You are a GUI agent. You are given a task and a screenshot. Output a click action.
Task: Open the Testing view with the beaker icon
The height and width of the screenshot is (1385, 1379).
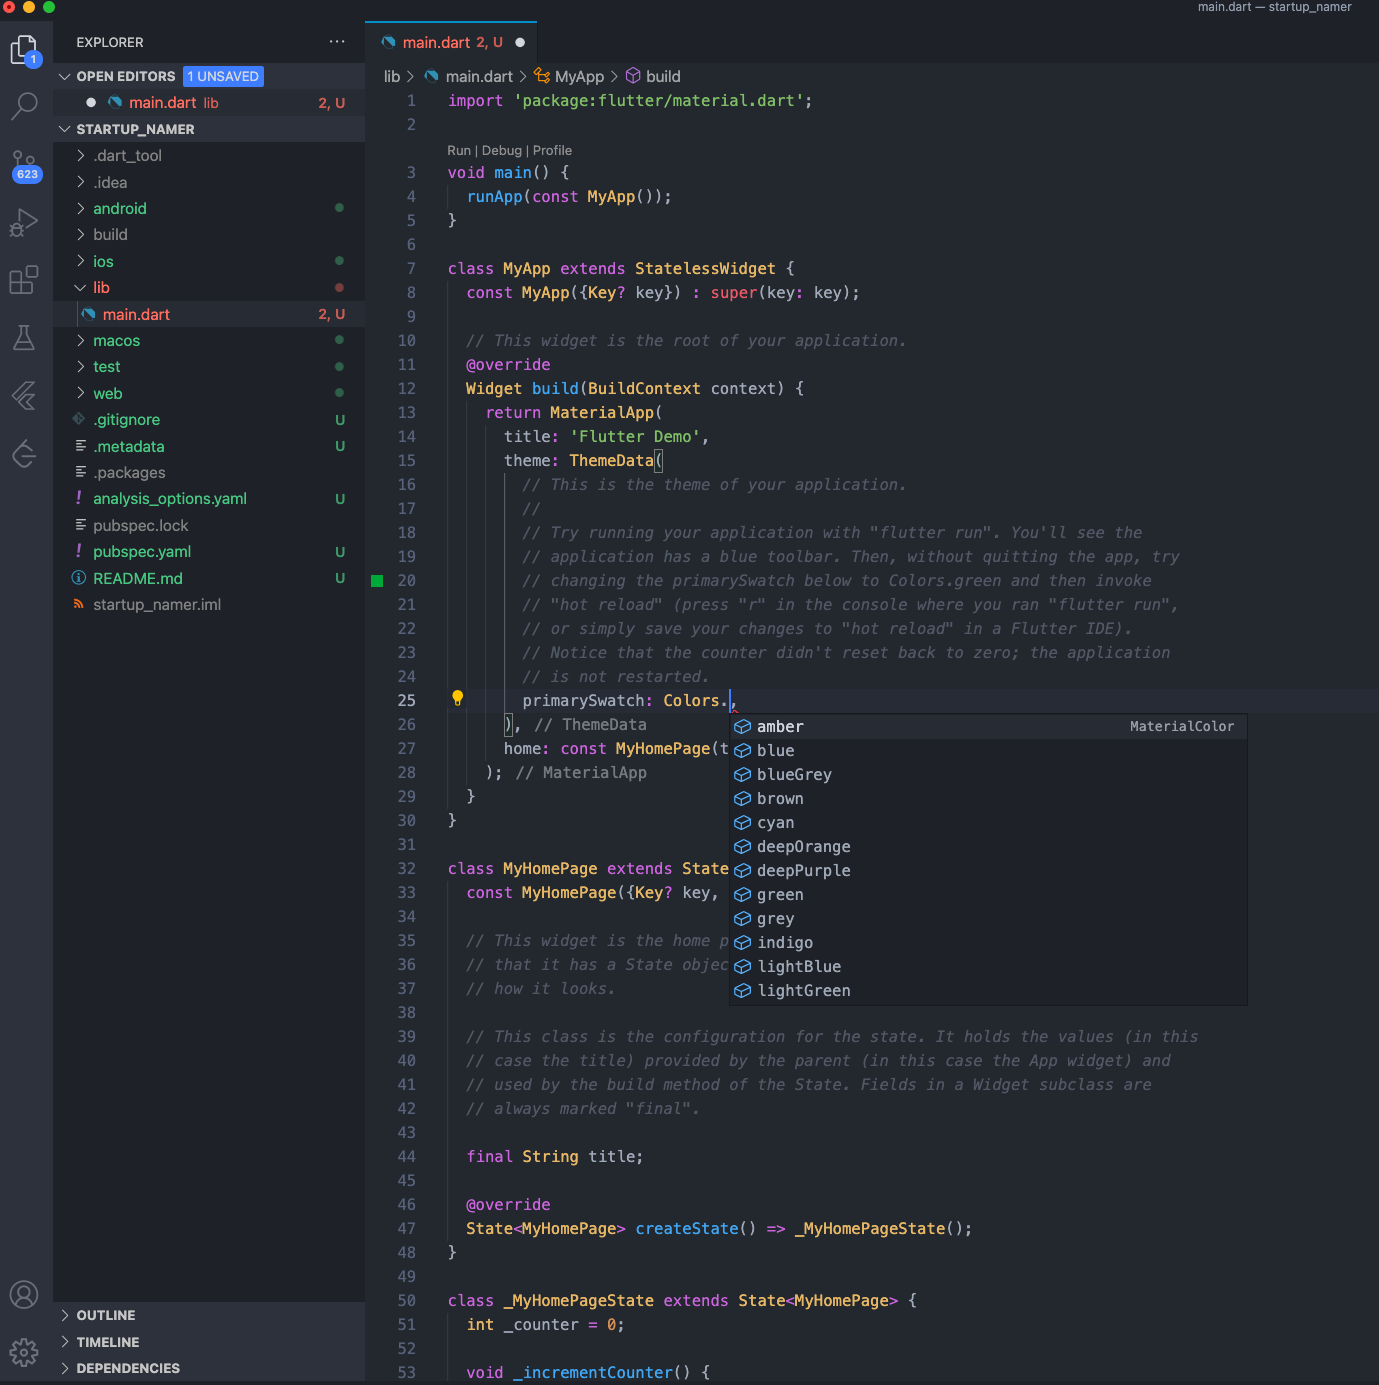coord(24,338)
